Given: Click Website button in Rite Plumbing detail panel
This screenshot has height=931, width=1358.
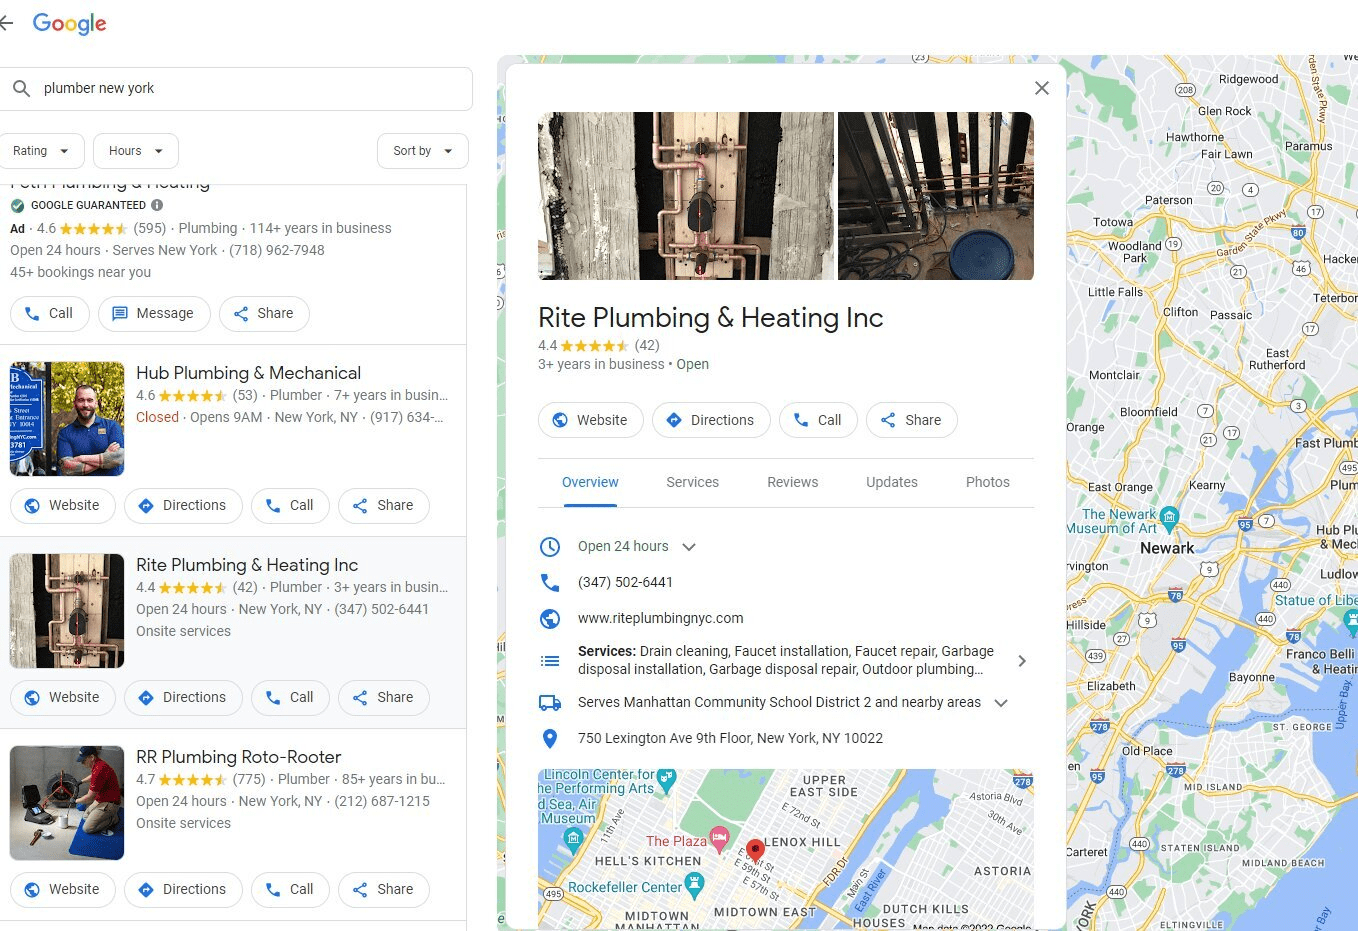Looking at the screenshot, I should [591, 420].
